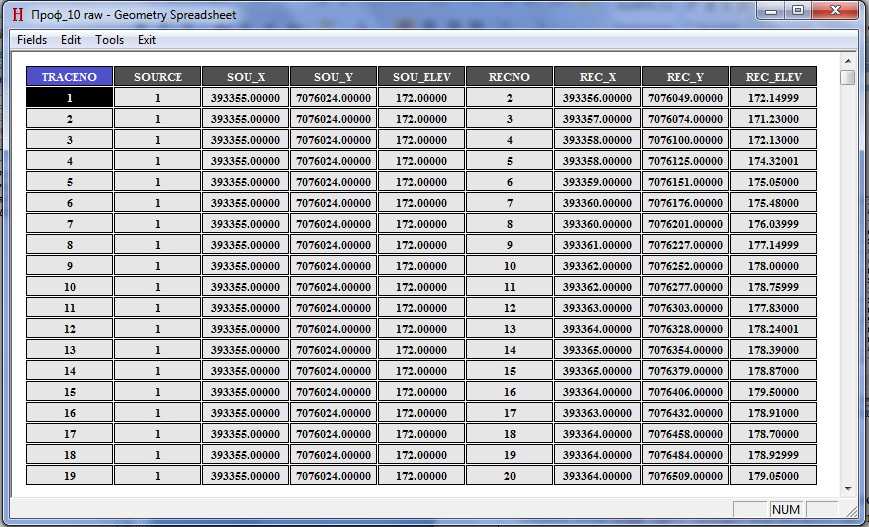Click the scroll down arrow of vertical scrollbar

pyautogui.click(x=848, y=489)
